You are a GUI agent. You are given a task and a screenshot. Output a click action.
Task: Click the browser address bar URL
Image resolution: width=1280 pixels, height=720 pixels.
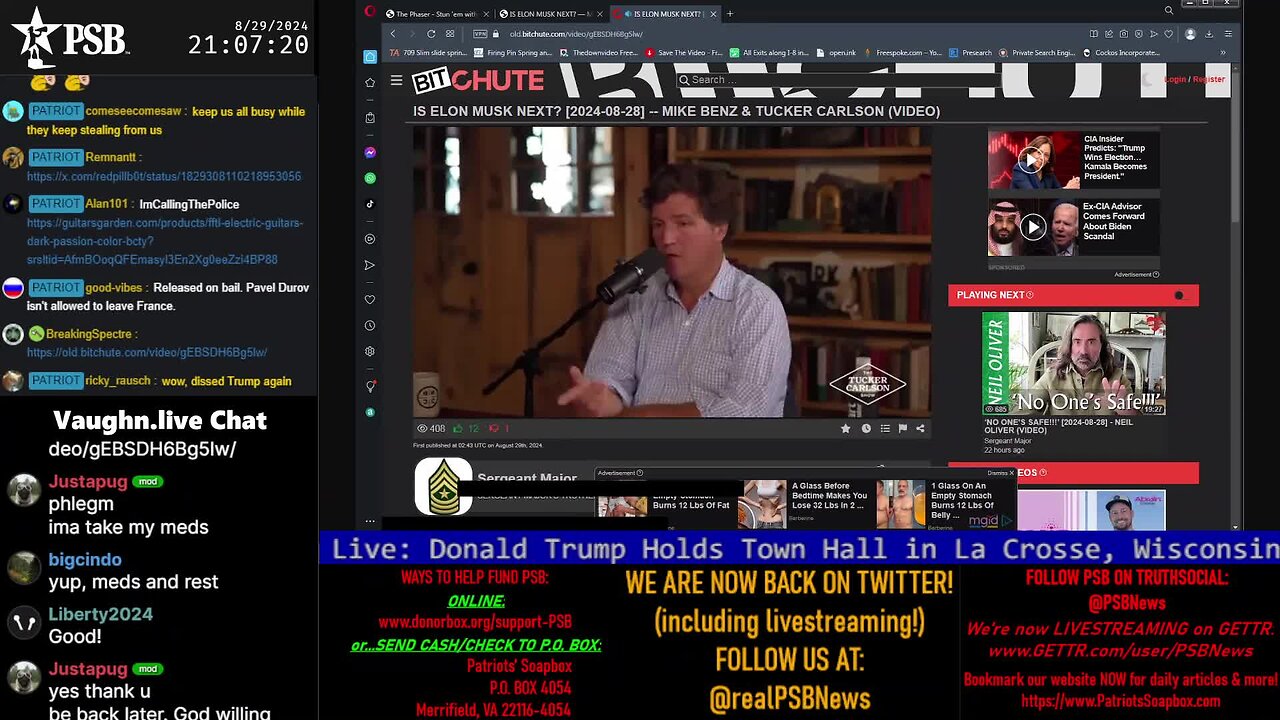575,34
